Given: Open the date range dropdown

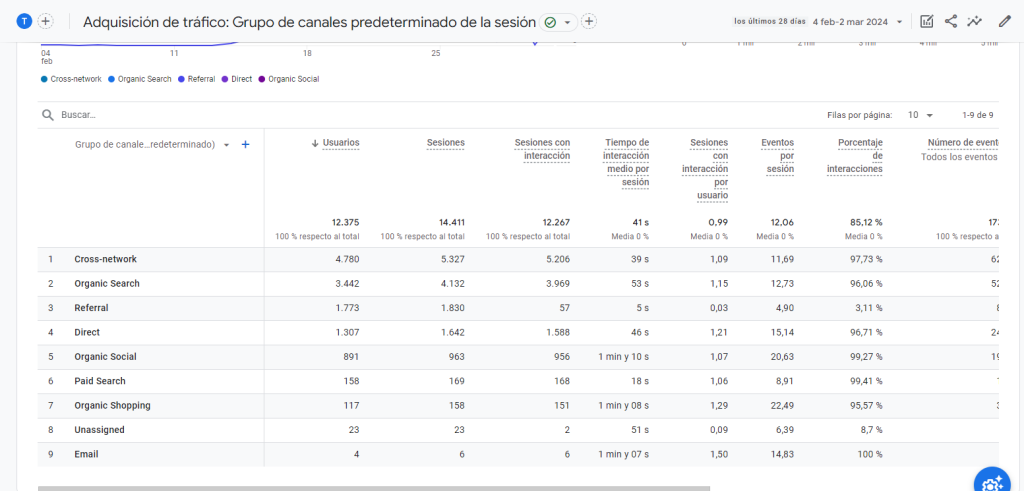Looking at the screenshot, I should (858, 21).
